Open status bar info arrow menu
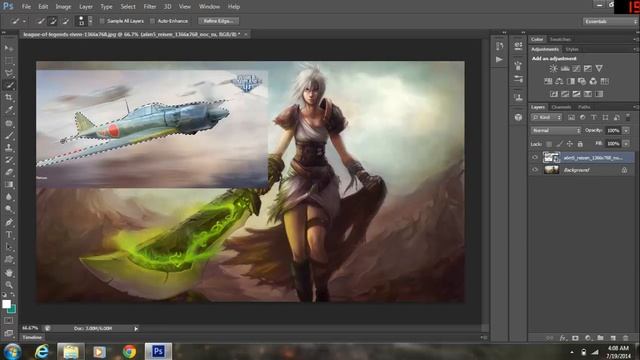The height and width of the screenshot is (360, 640). pyautogui.click(x=136, y=329)
